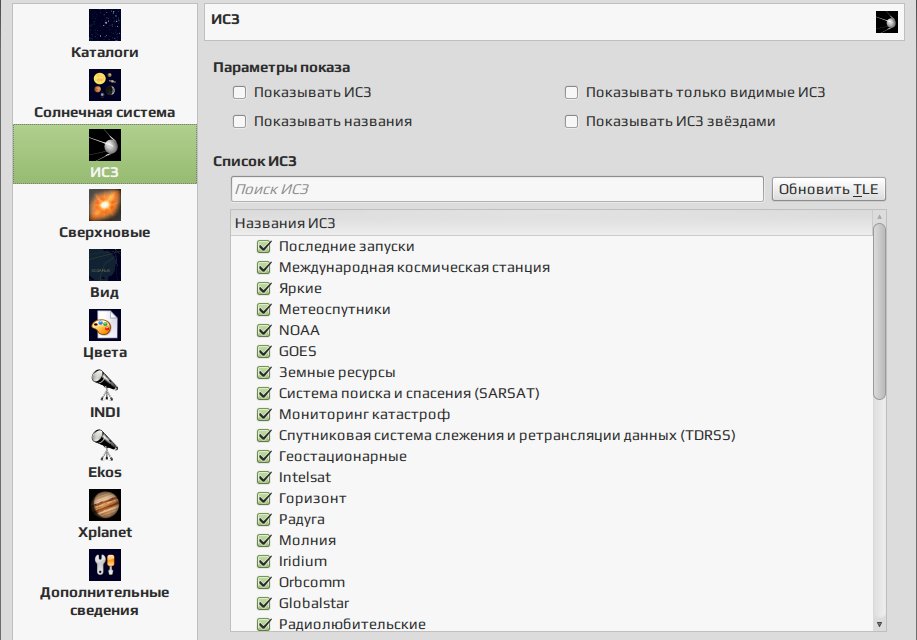Click the scroll down arrow of satellite list
917x640 pixels.
point(879,624)
